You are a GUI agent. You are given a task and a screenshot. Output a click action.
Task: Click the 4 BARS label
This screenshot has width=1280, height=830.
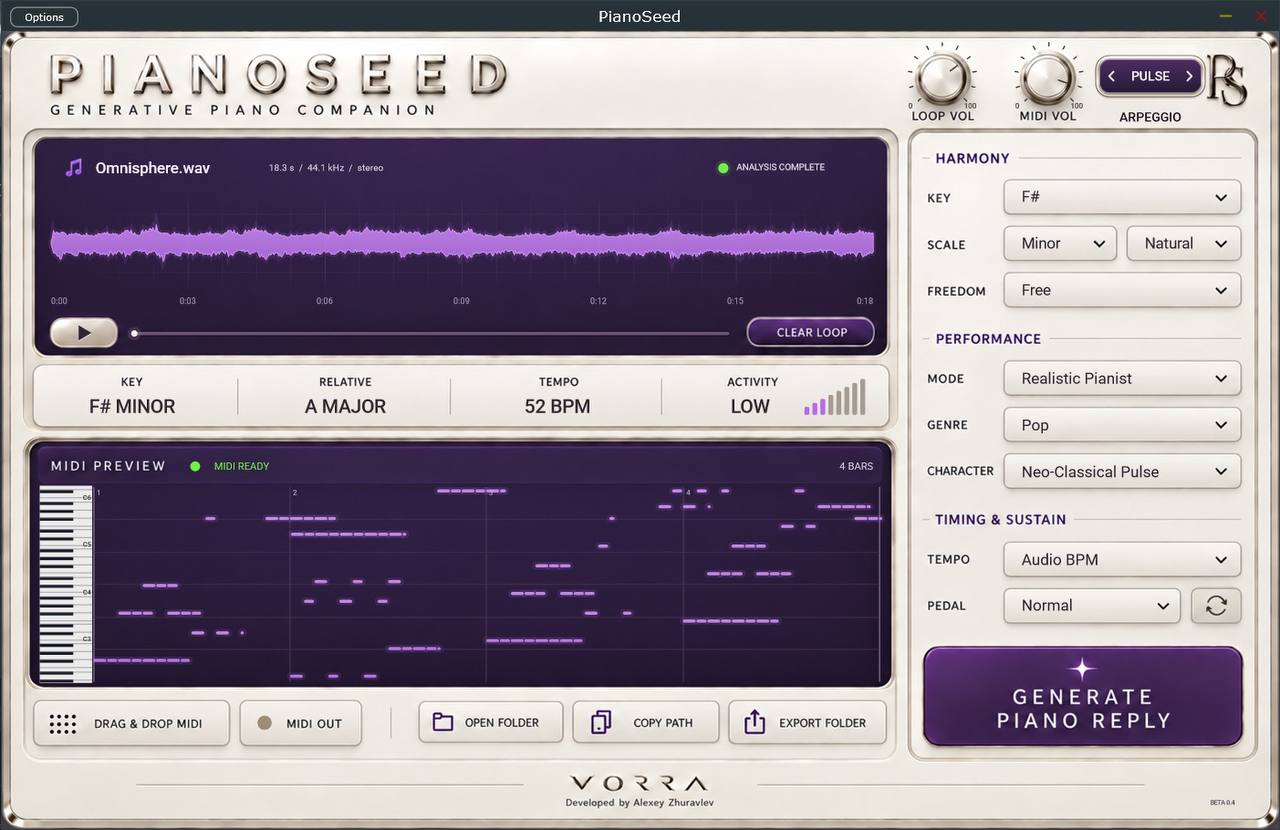(x=856, y=466)
